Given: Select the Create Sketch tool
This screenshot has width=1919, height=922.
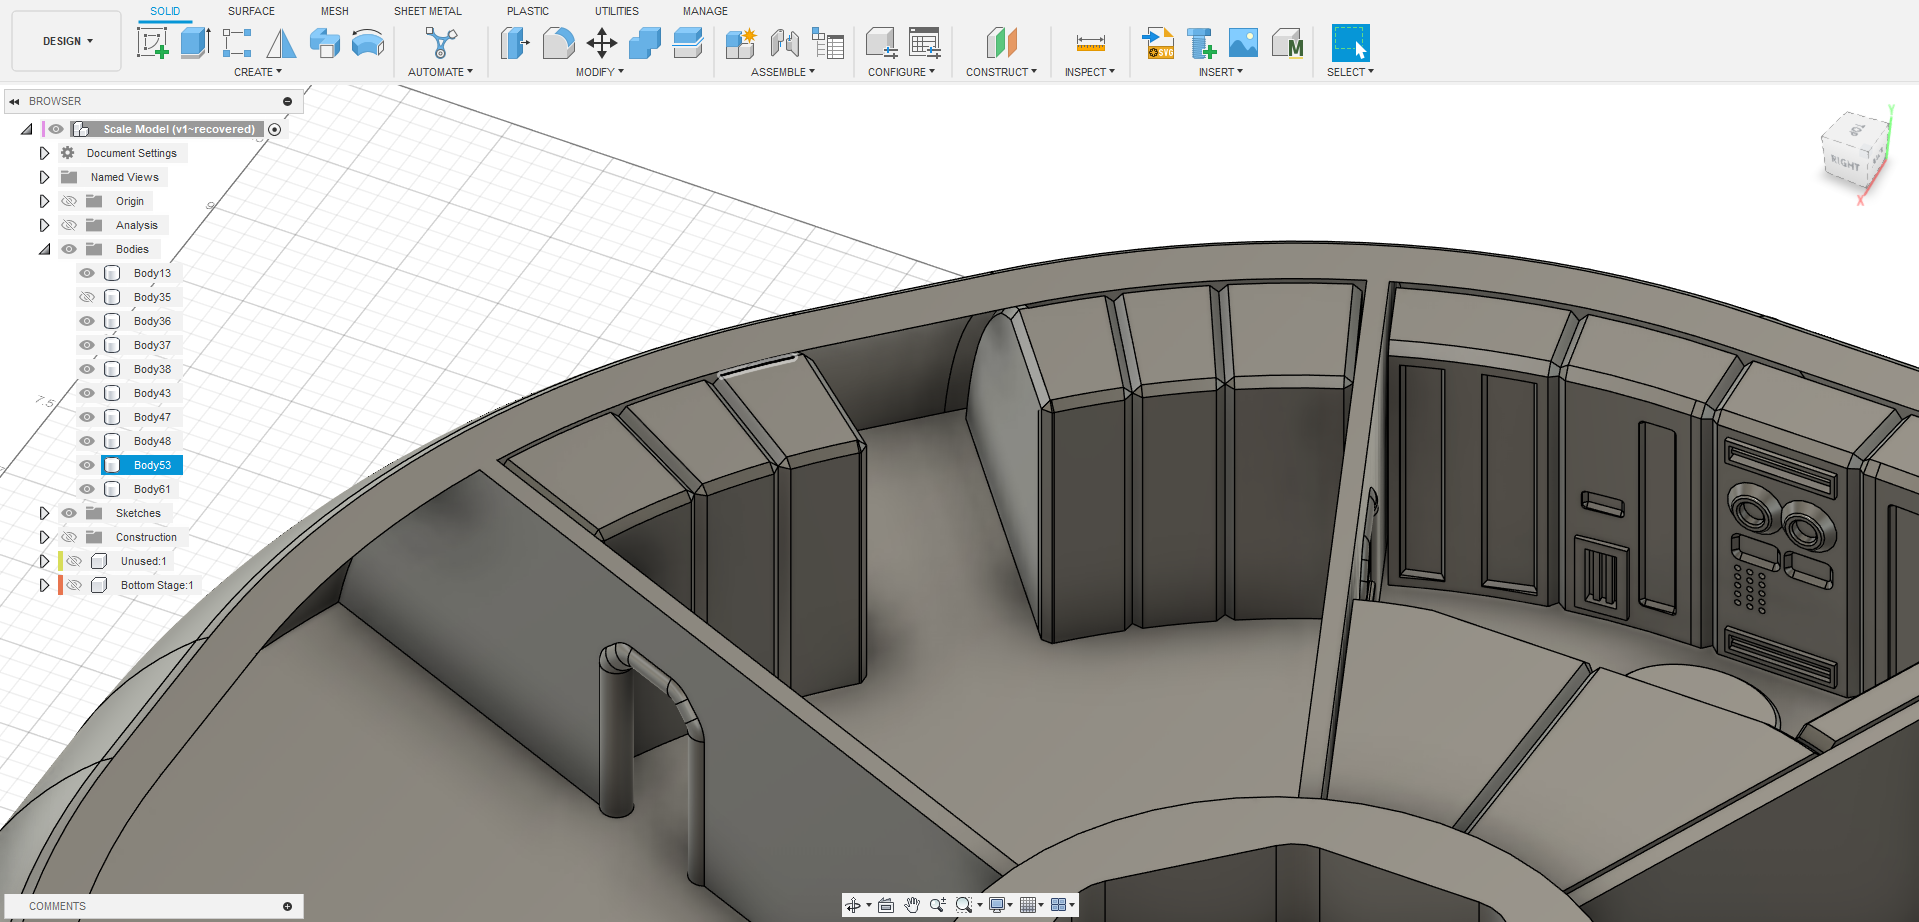Looking at the screenshot, I should click(152, 42).
